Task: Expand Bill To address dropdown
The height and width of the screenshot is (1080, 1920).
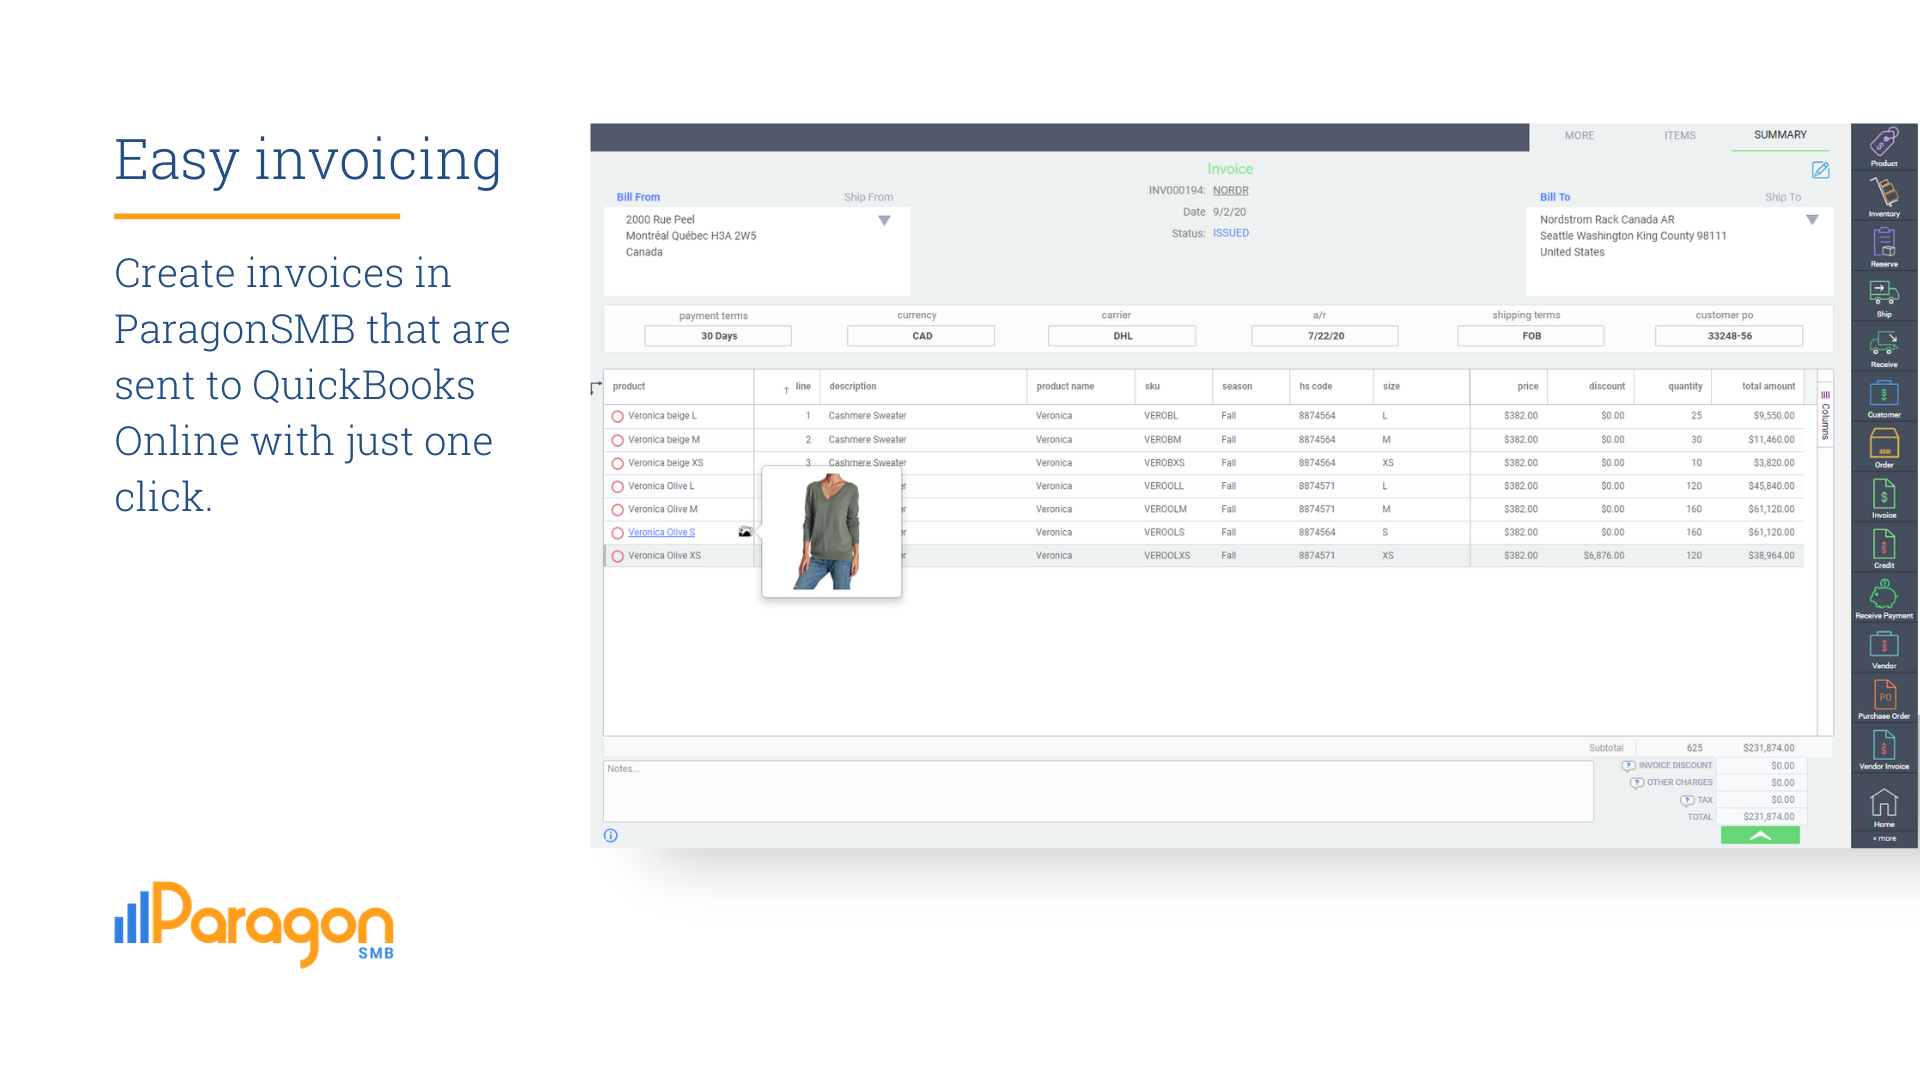Action: pyautogui.click(x=1812, y=220)
